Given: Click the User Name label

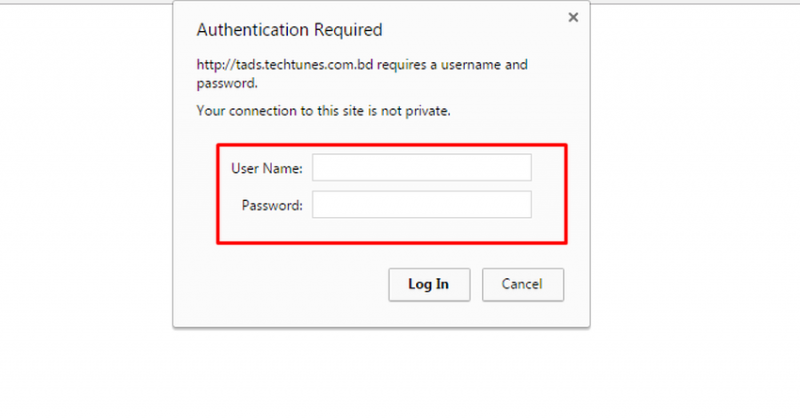Looking at the screenshot, I should click(267, 169).
